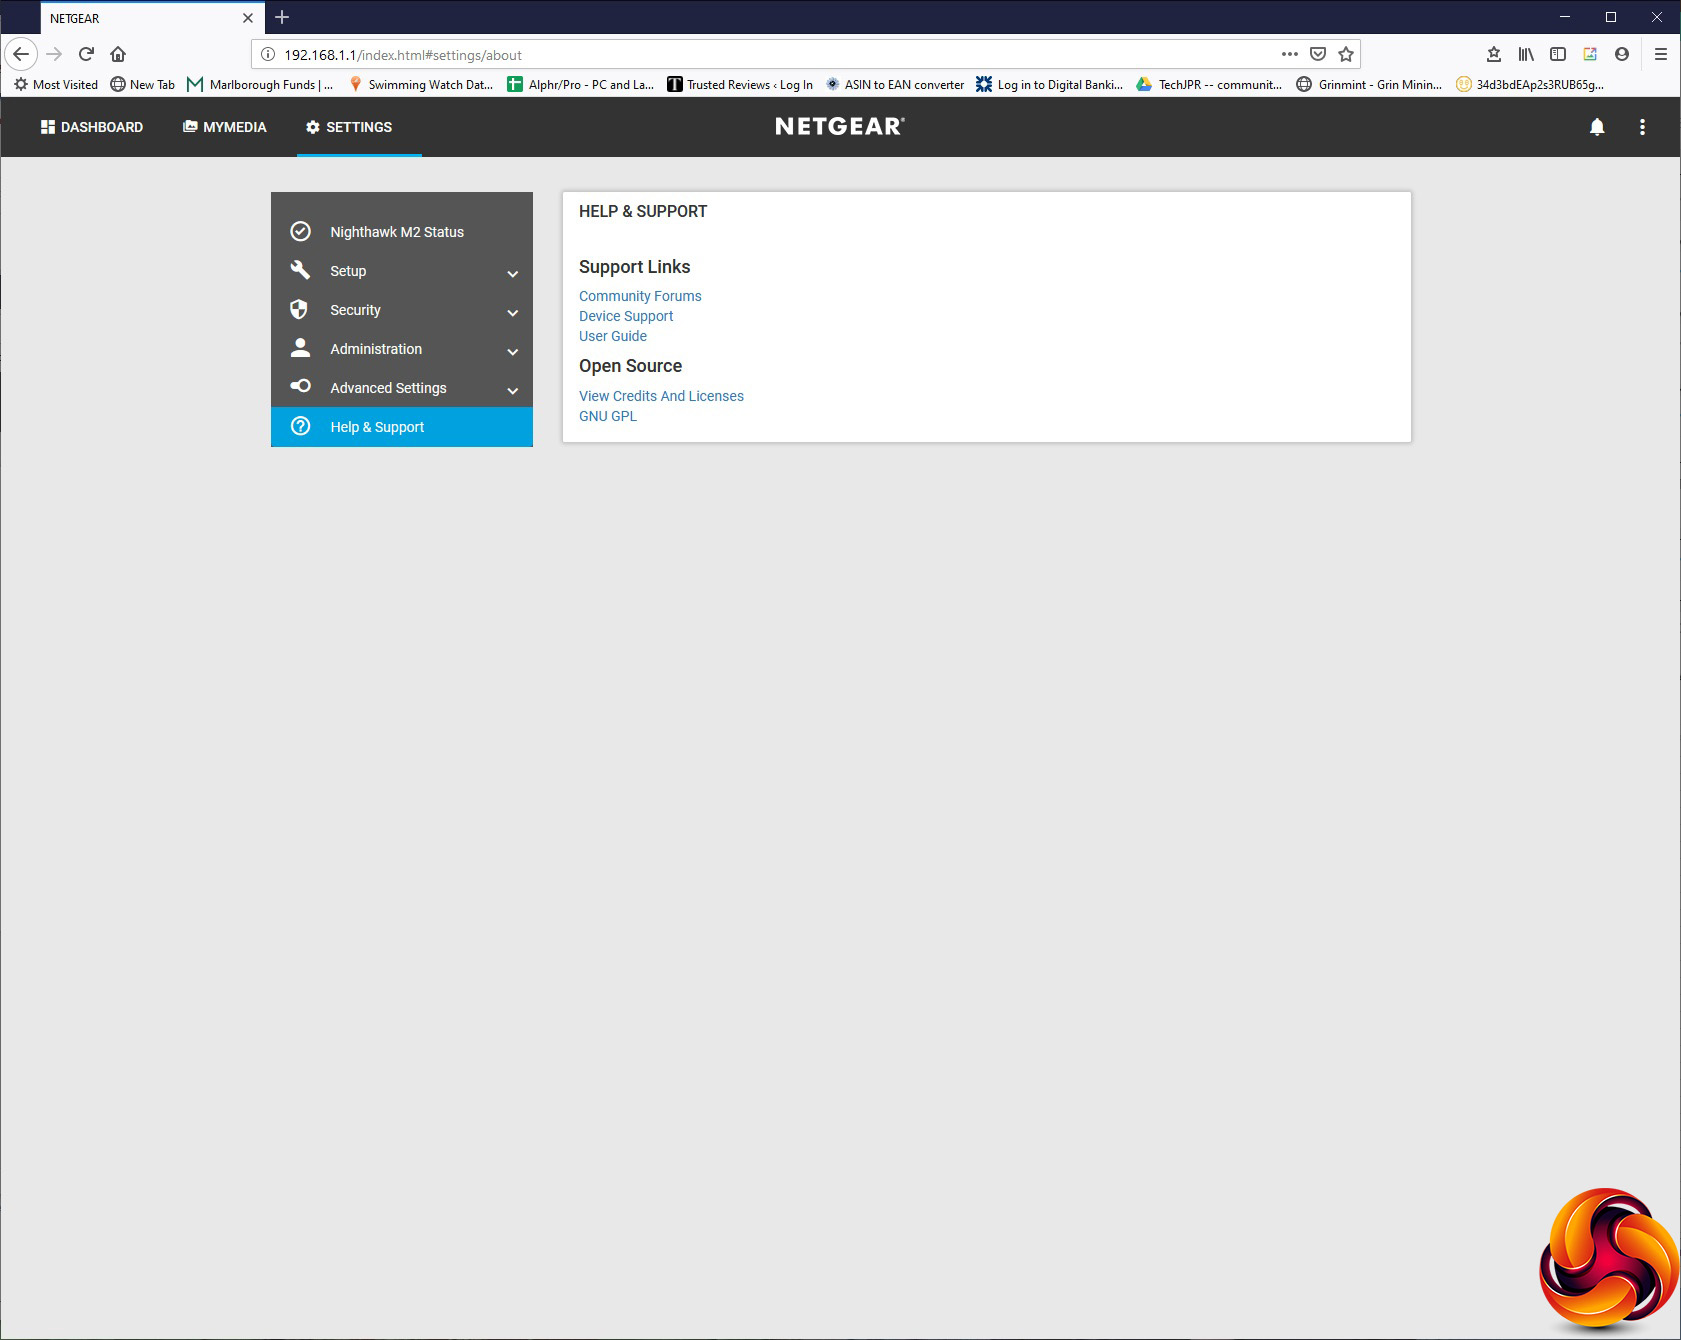Toggle Firefox sidebar icon
The image size is (1681, 1340).
(x=1558, y=54)
